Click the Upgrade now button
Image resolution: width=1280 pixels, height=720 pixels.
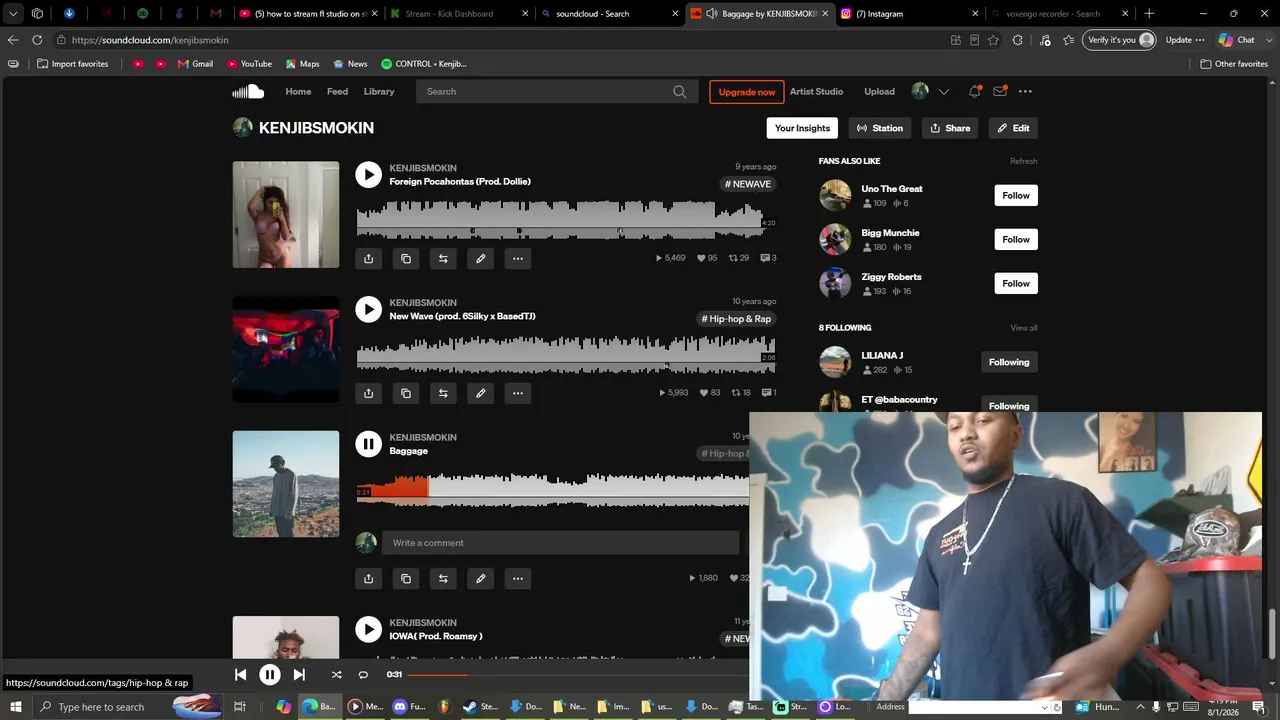click(x=747, y=92)
